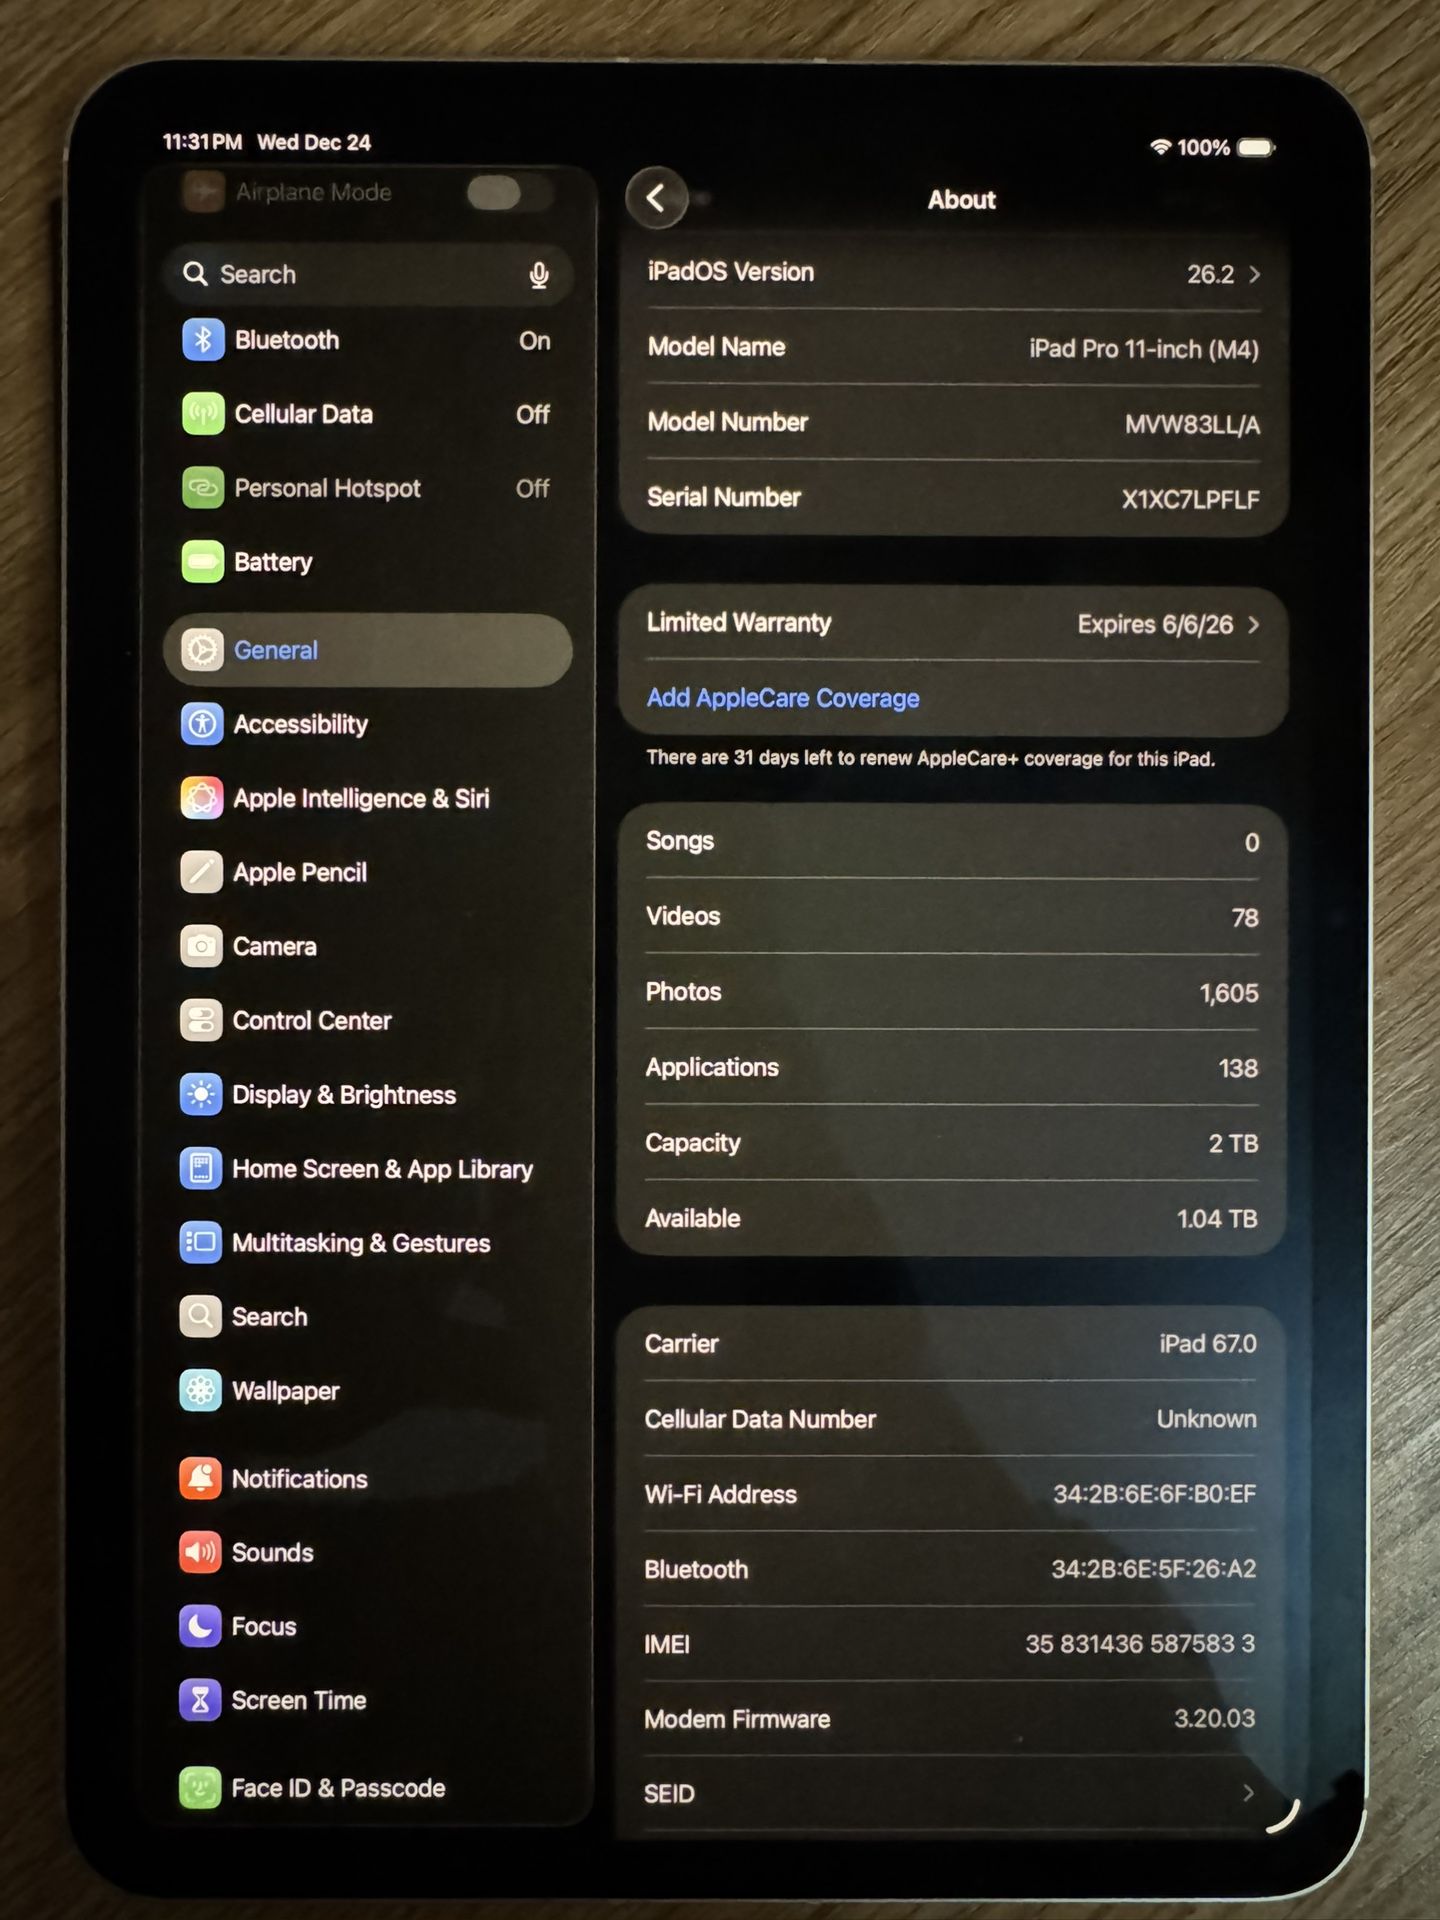Open Apple Pencil settings

click(368, 872)
